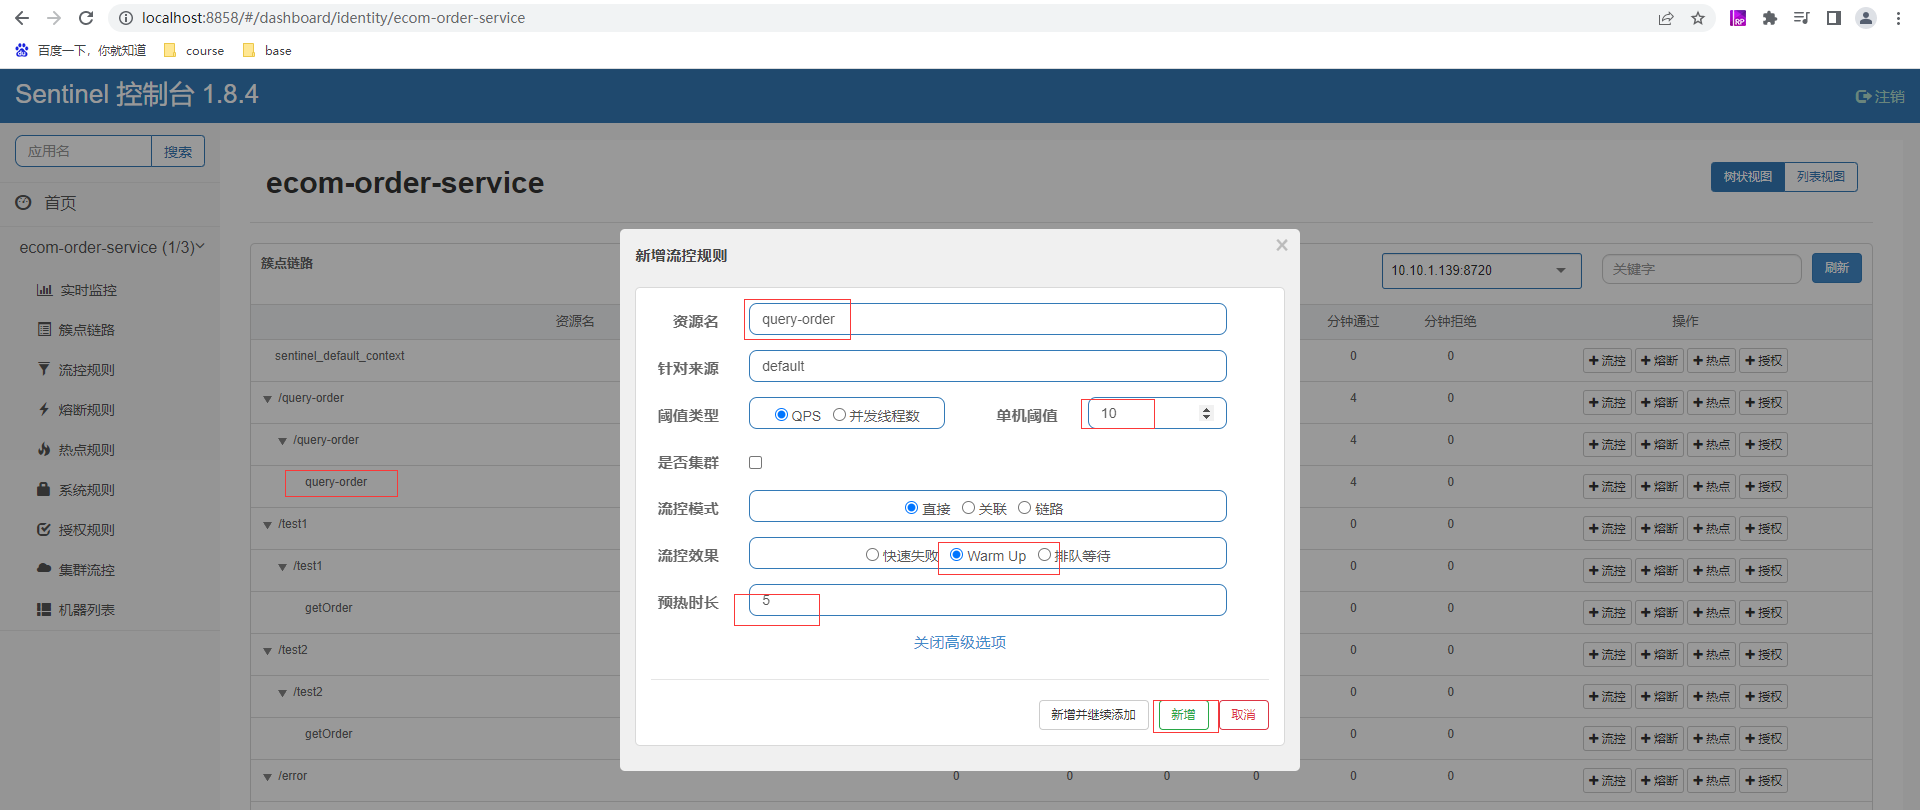The width and height of the screenshot is (1920, 810).
Task: Click the 授权规则 check icon
Action: point(44,530)
